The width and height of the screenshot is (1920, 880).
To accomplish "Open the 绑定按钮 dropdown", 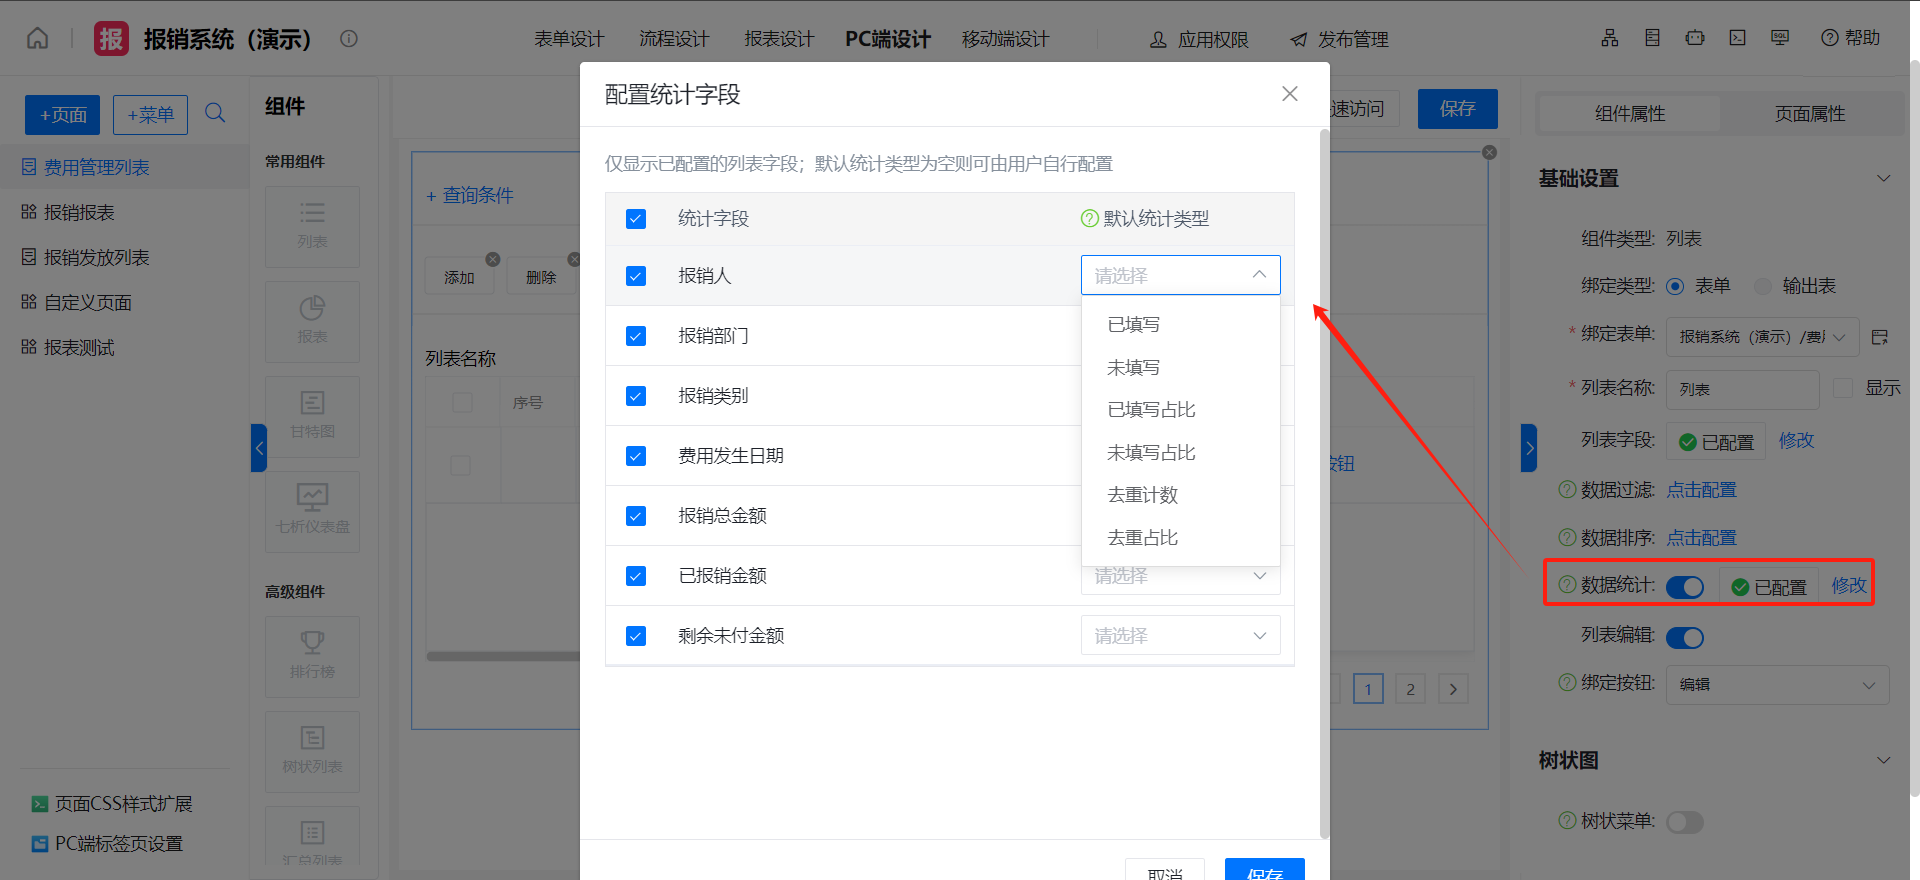I will click(x=1777, y=685).
